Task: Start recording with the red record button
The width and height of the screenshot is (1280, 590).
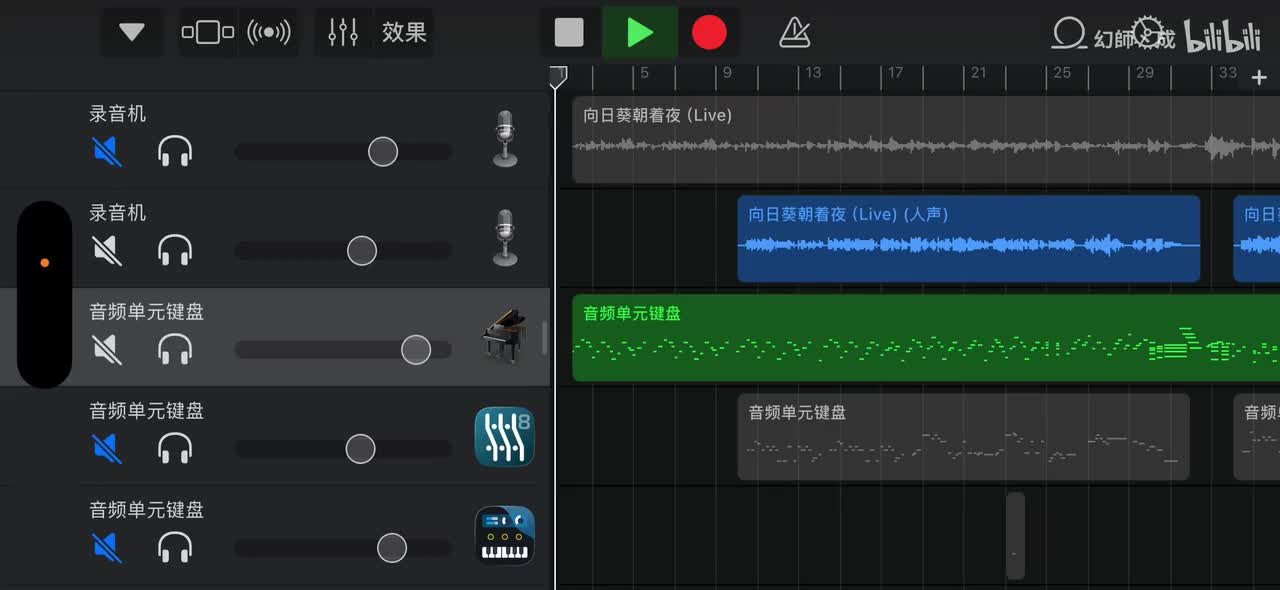Action: (x=709, y=32)
